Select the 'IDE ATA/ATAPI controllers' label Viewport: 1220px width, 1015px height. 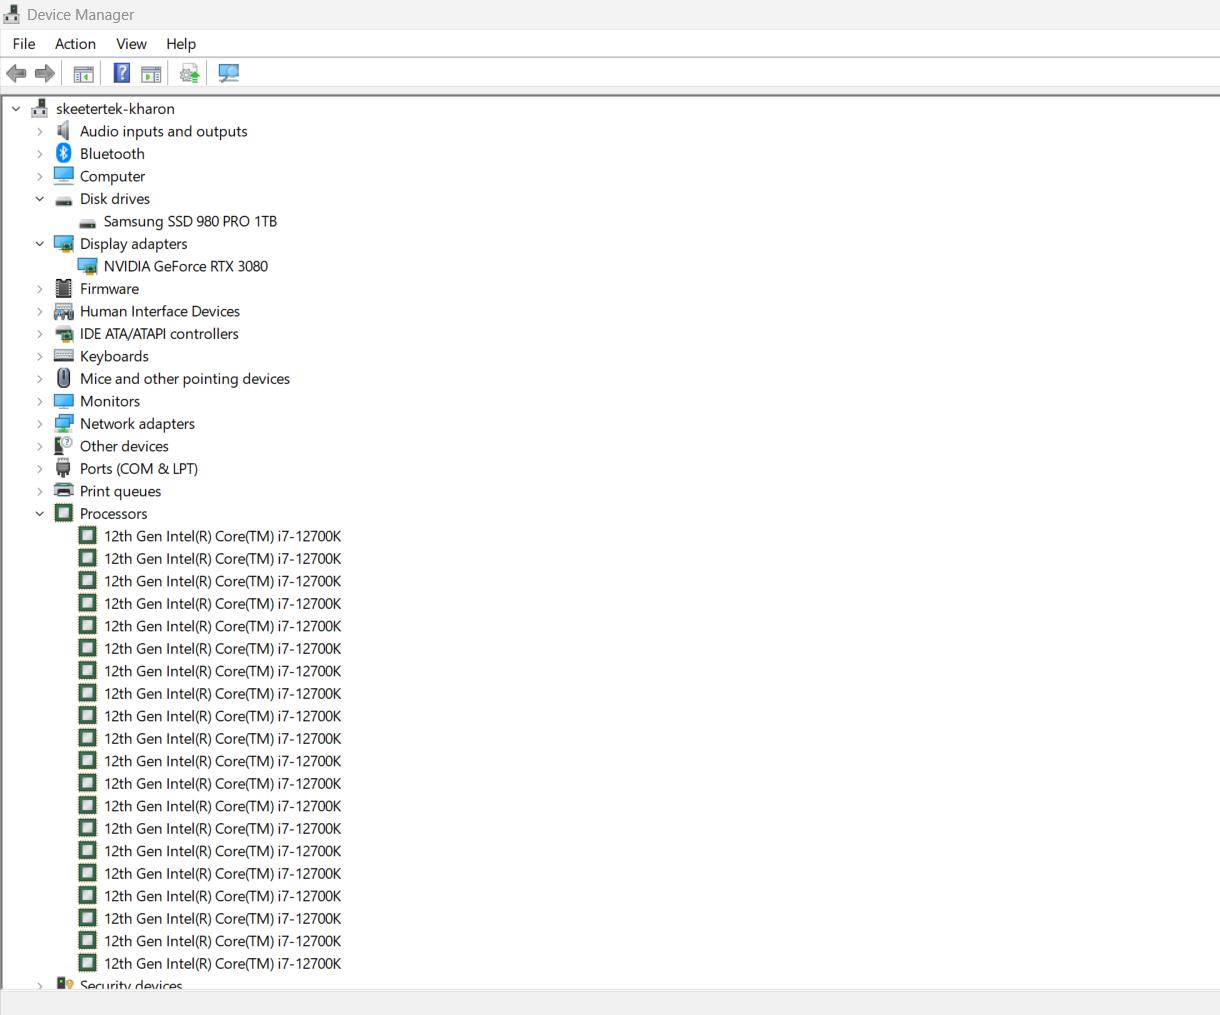point(159,333)
